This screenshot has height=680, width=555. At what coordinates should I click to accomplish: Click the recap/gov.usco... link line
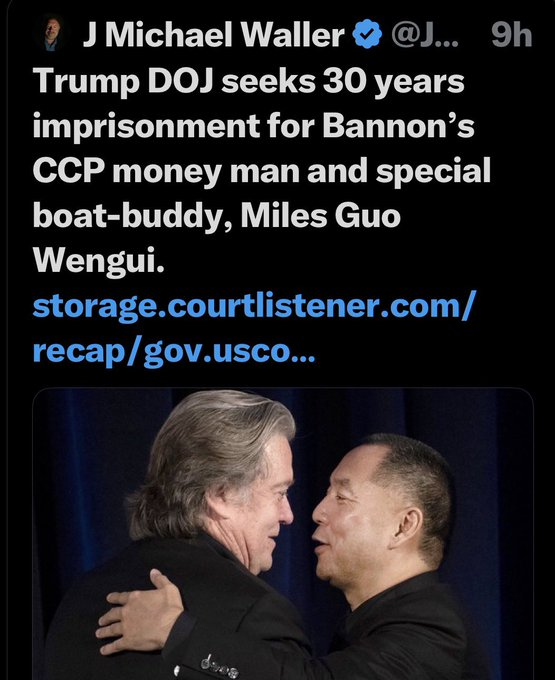click(x=174, y=351)
